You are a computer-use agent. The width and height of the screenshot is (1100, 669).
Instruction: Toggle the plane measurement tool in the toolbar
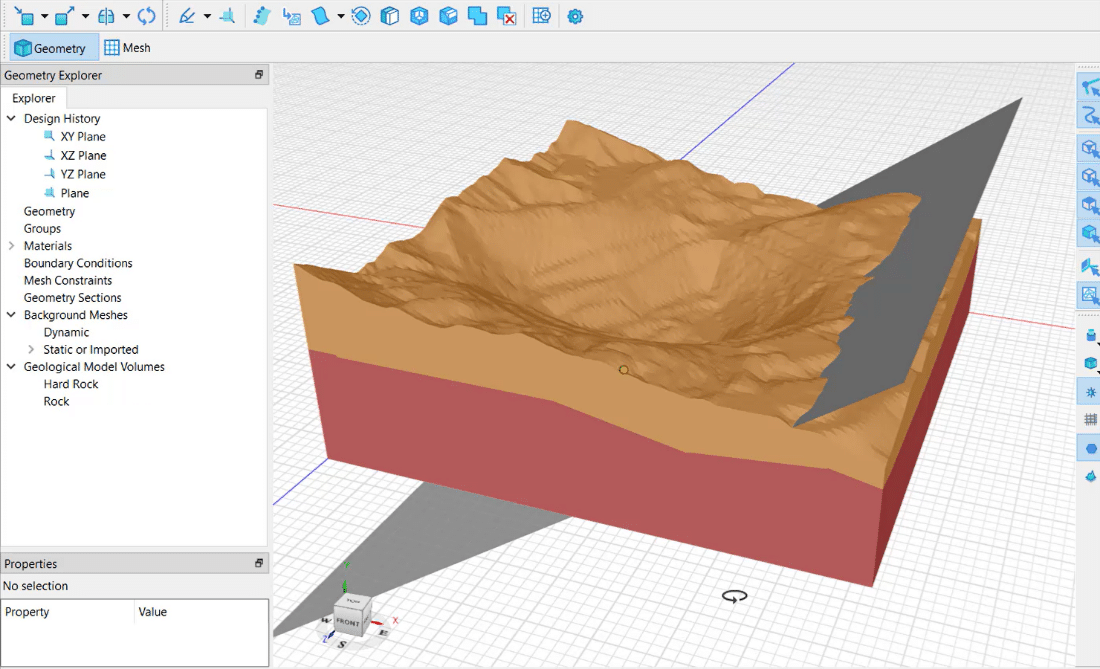click(228, 15)
